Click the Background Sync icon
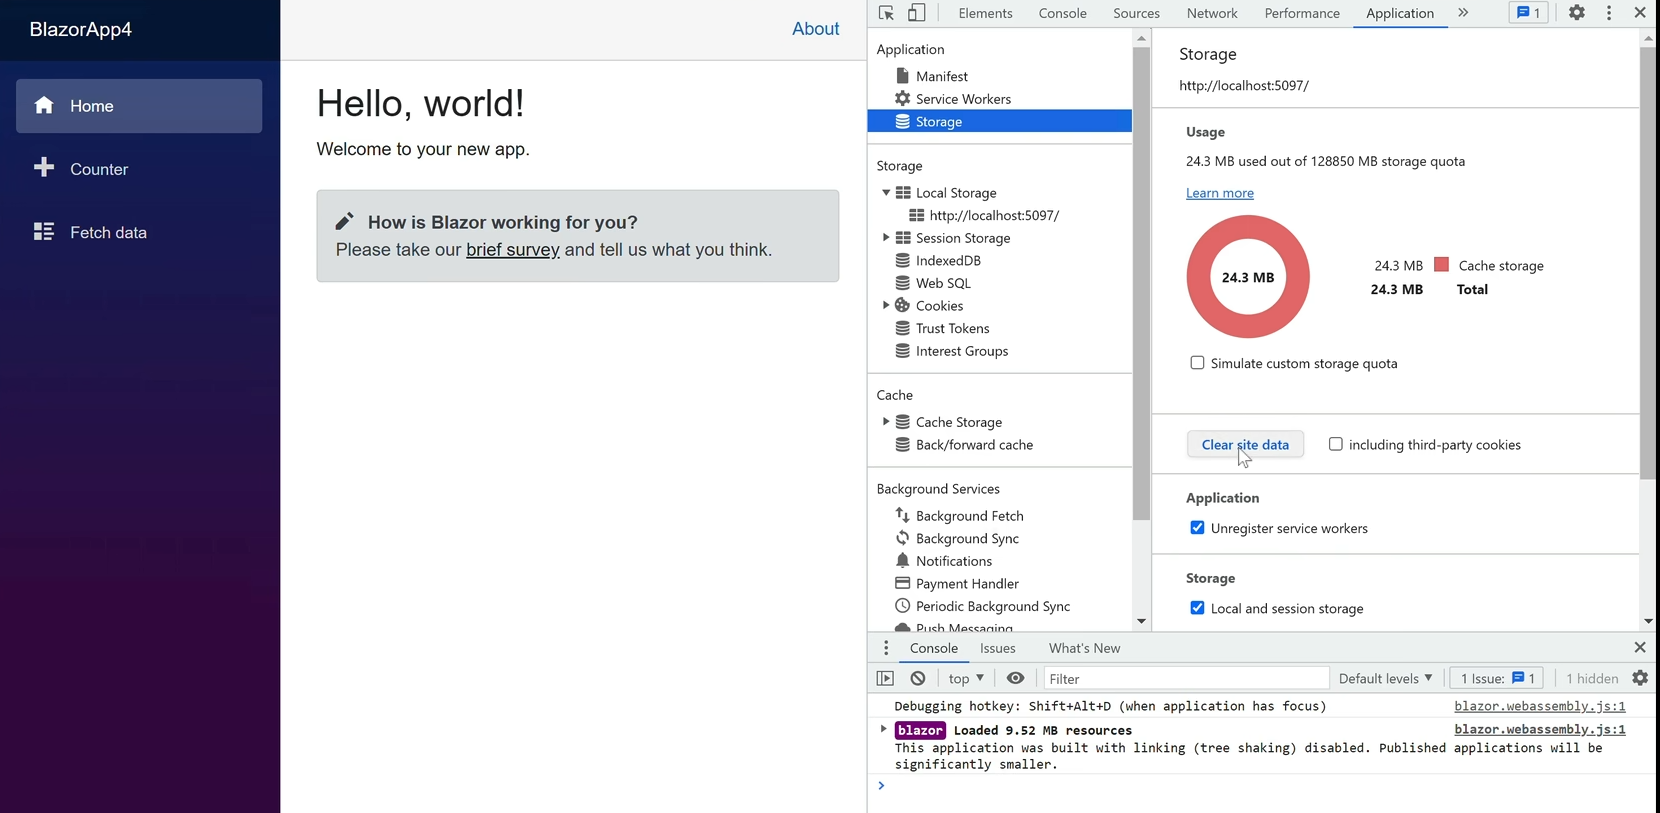This screenshot has height=813, width=1660. pos(902,538)
